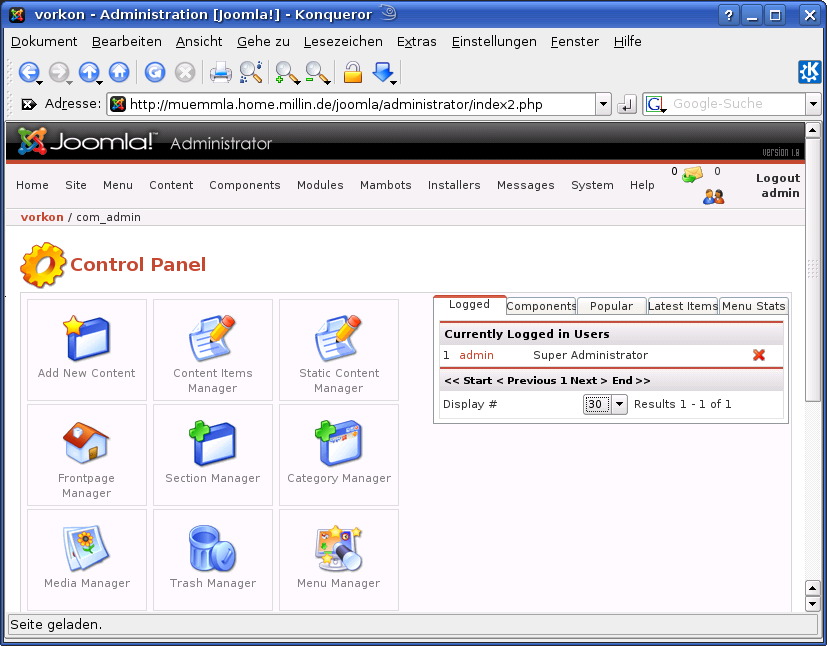Switch to the Popular tab

click(x=611, y=306)
